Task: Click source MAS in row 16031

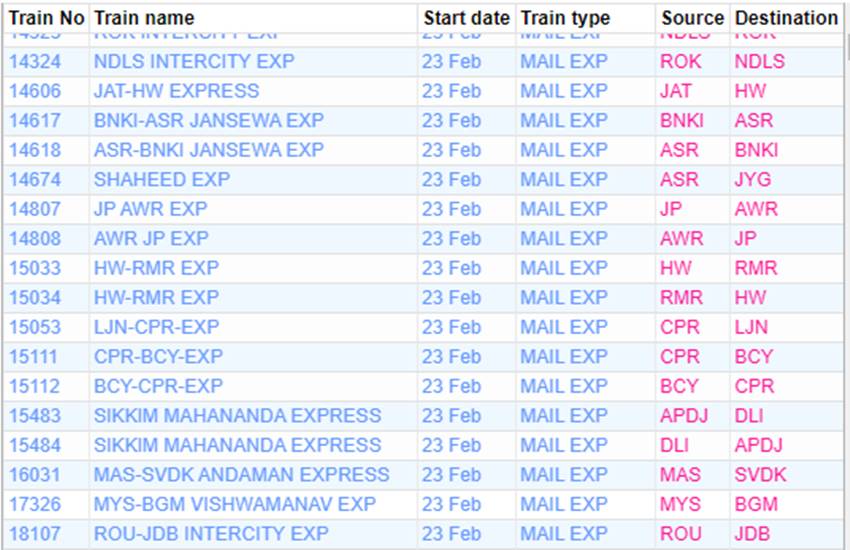Action: tap(680, 475)
